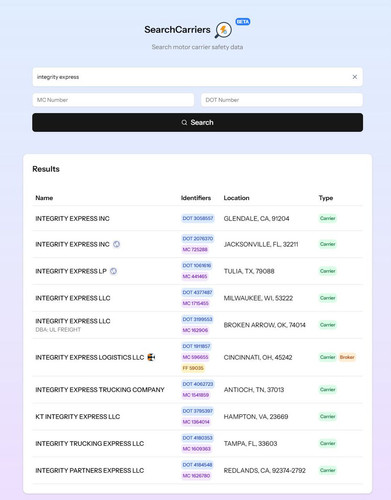Click the black Search button
The height and width of the screenshot is (500, 391).
click(x=197, y=122)
